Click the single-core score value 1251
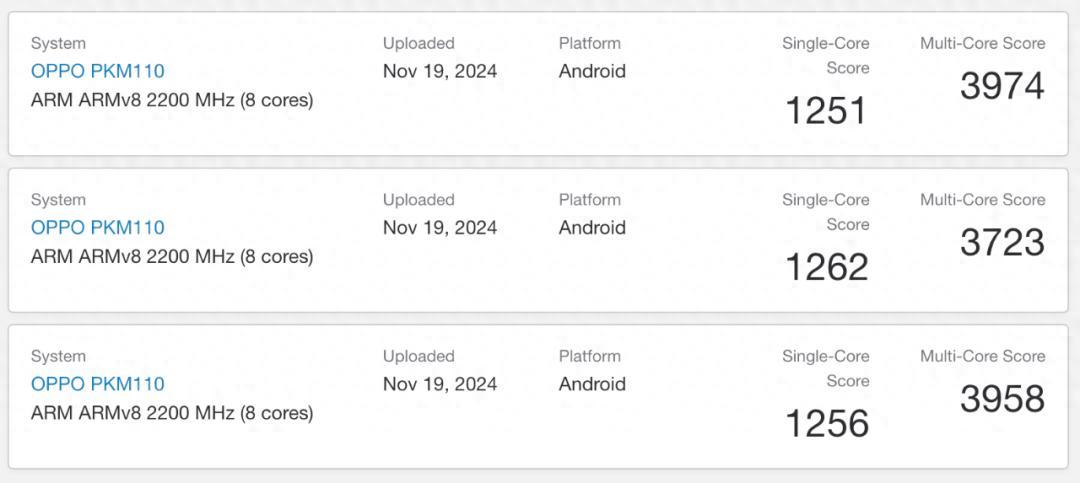The height and width of the screenshot is (483, 1080). click(x=826, y=111)
